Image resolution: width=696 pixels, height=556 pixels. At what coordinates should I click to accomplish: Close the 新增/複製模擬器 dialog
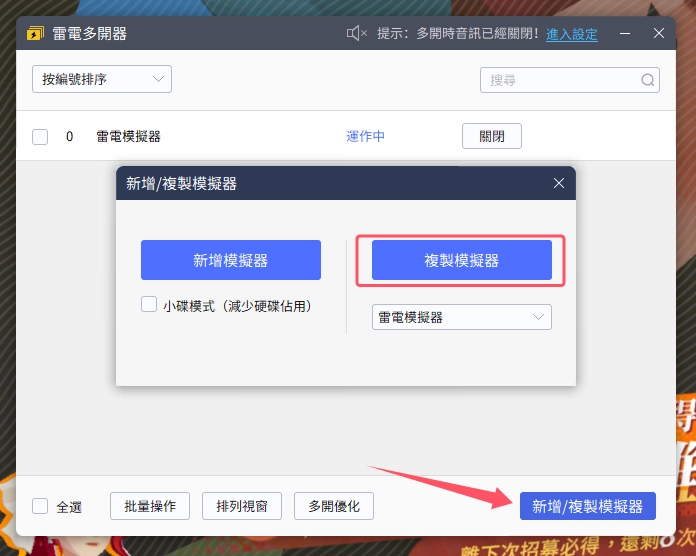pos(559,183)
